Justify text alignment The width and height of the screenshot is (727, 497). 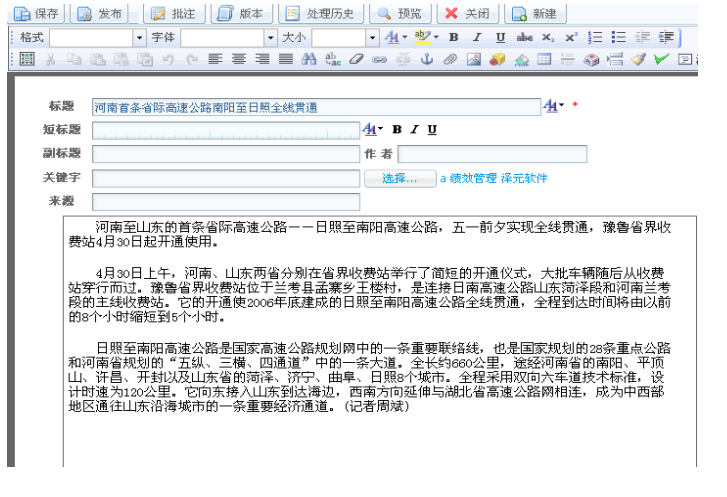coord(286,59)
